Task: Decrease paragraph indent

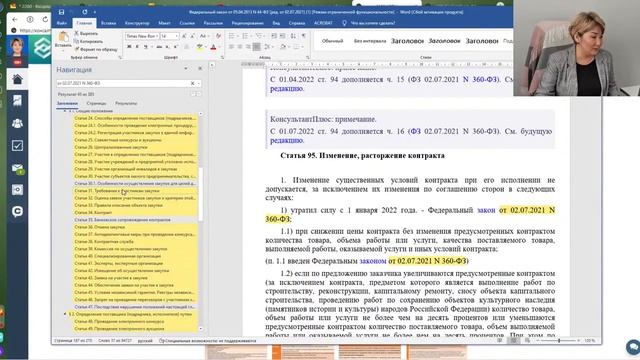Action: pos(274,36)
